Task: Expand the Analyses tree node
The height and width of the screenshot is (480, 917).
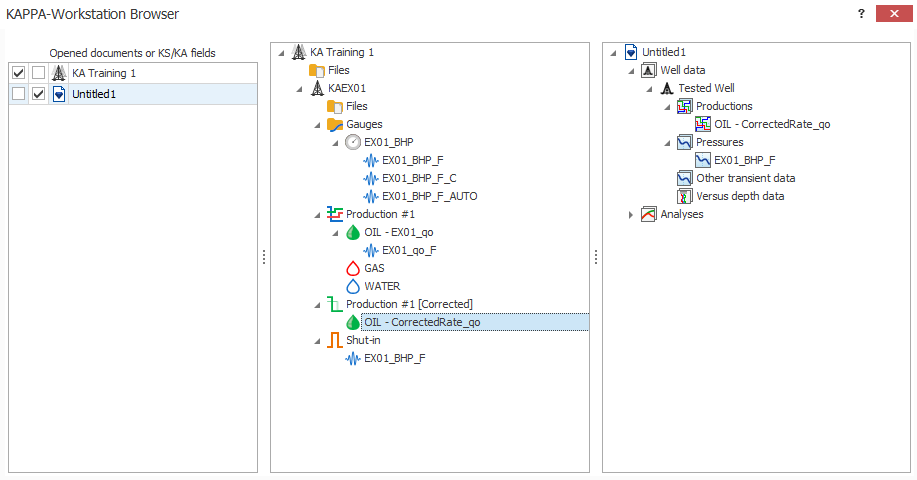Action: click(630, 214)
